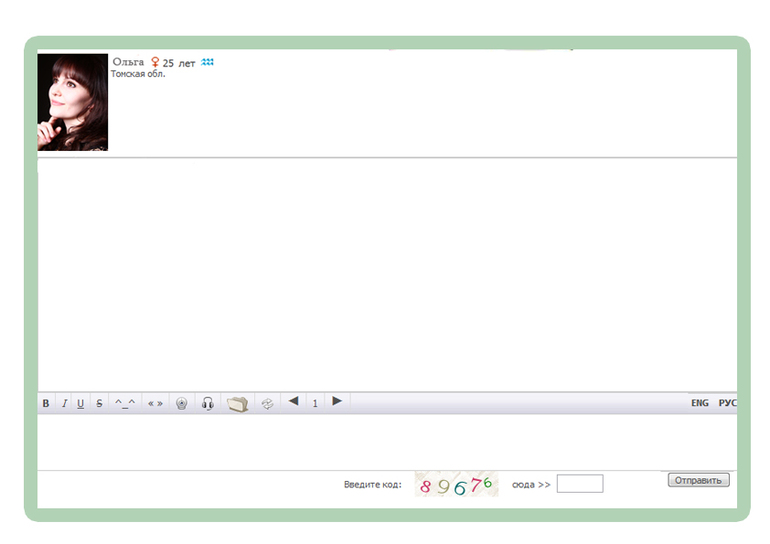
Task: Apply underline formatting
Action: coord(81,404)
